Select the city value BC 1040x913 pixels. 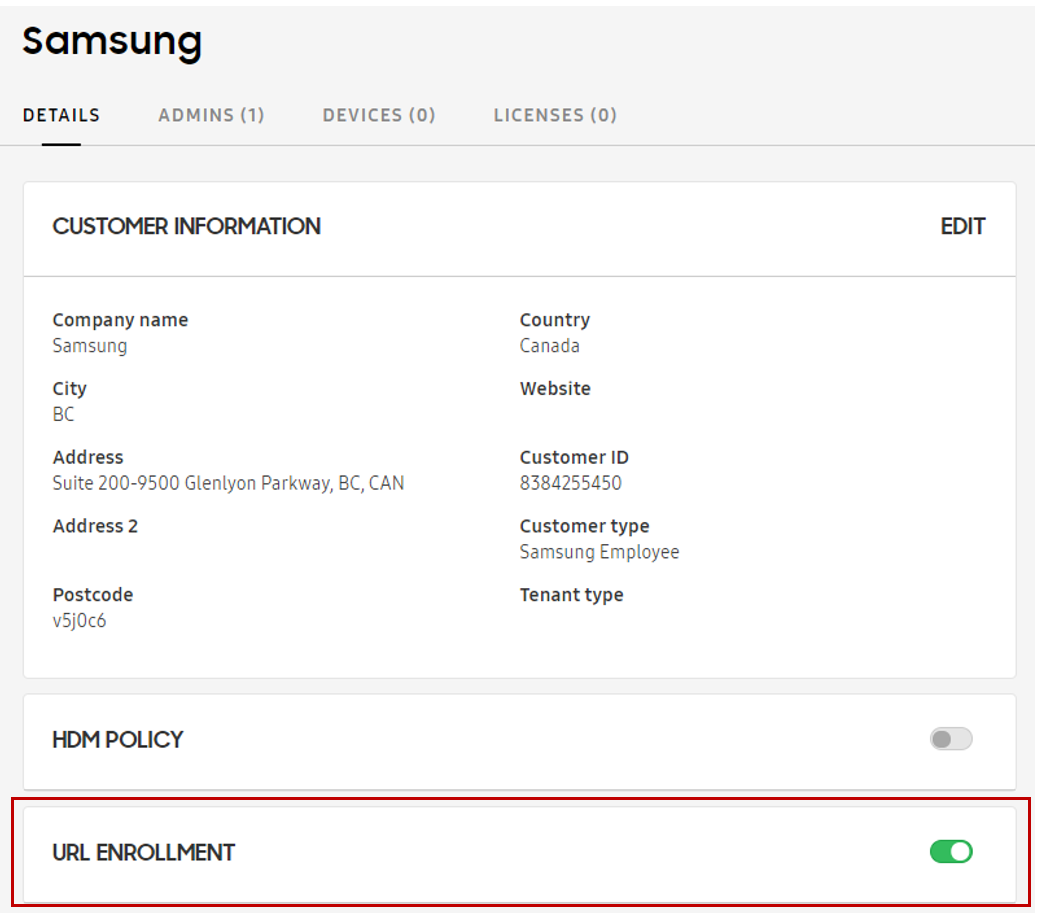63,414
